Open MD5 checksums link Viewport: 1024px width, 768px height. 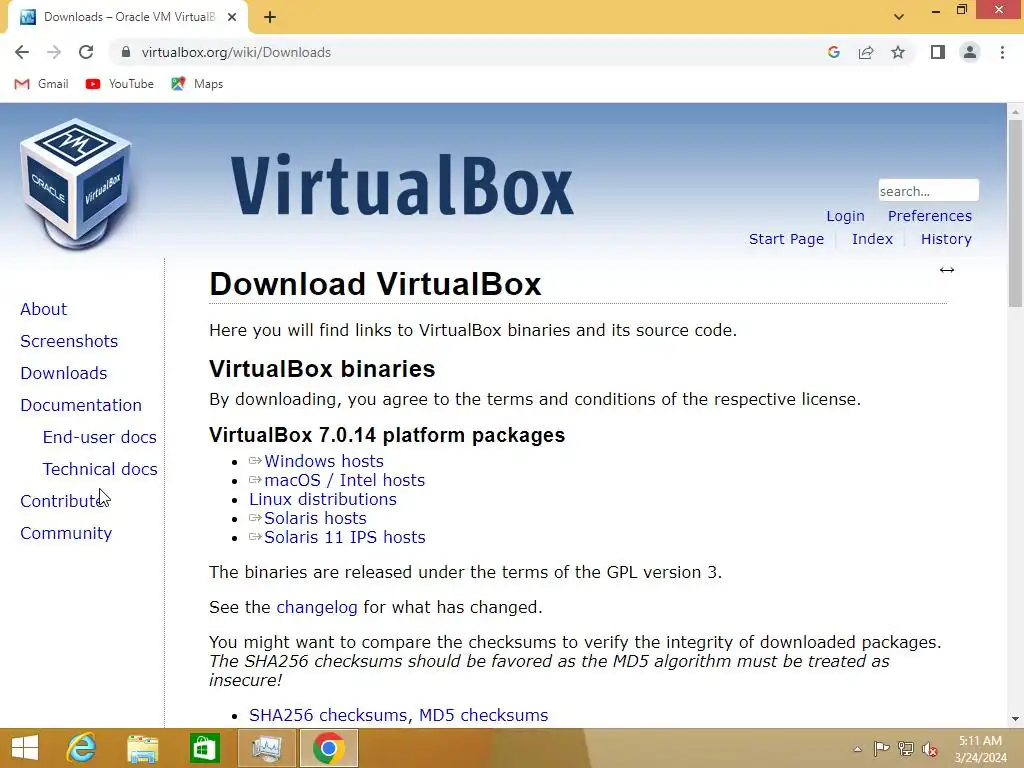tap(483, 715)
